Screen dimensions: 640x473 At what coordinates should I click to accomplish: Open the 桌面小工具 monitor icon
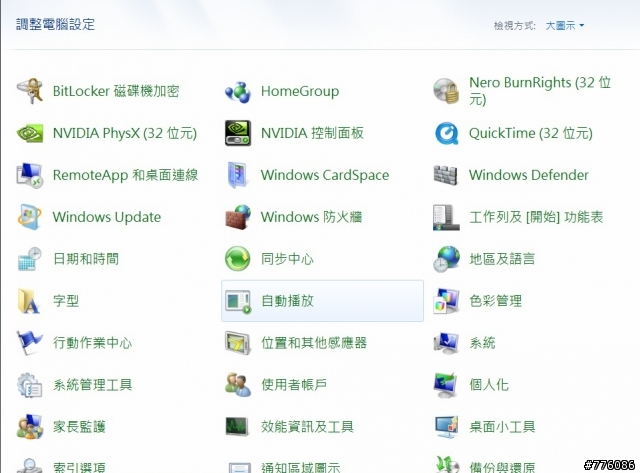coord(446,427)
